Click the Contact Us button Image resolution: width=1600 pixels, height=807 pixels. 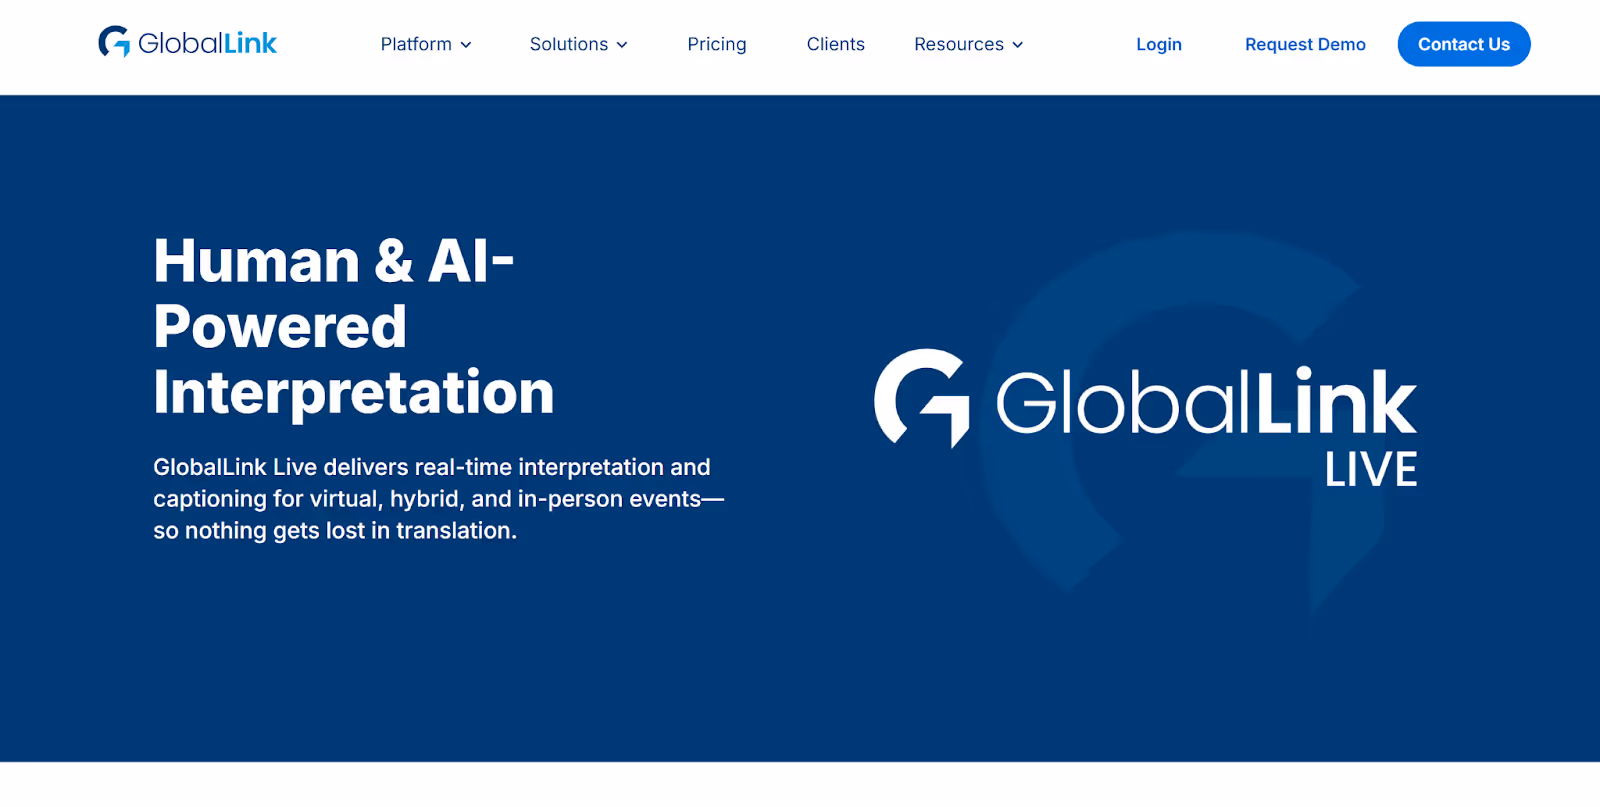click(x=1464, y=44)
